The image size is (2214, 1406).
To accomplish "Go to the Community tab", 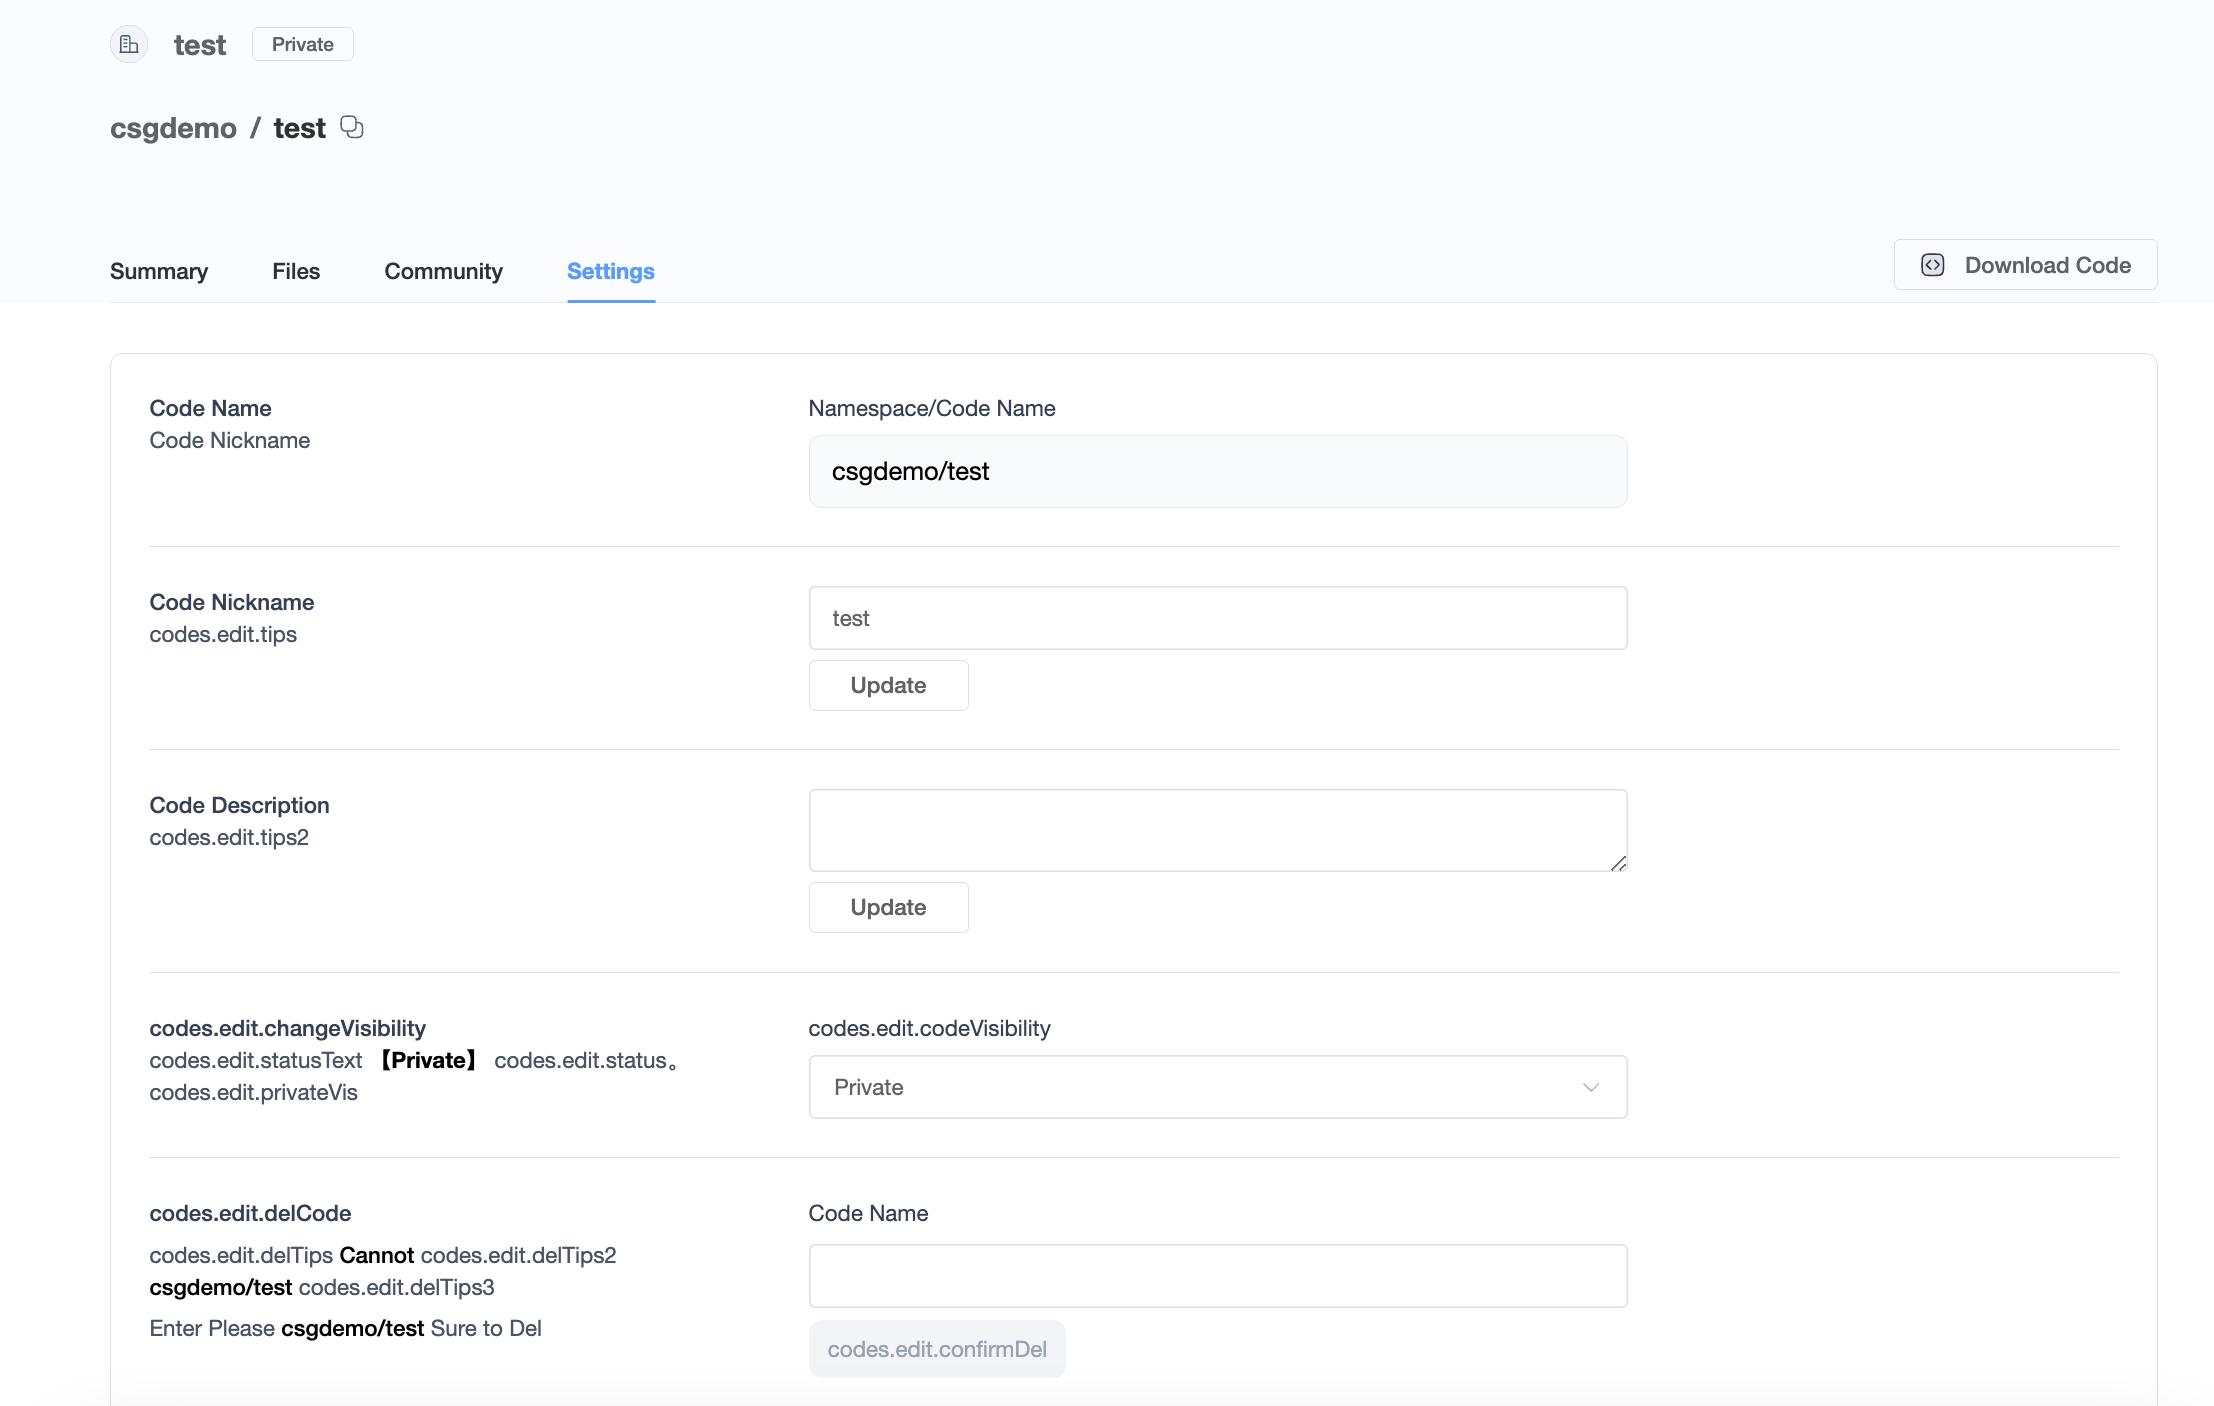I will (443, 271).
